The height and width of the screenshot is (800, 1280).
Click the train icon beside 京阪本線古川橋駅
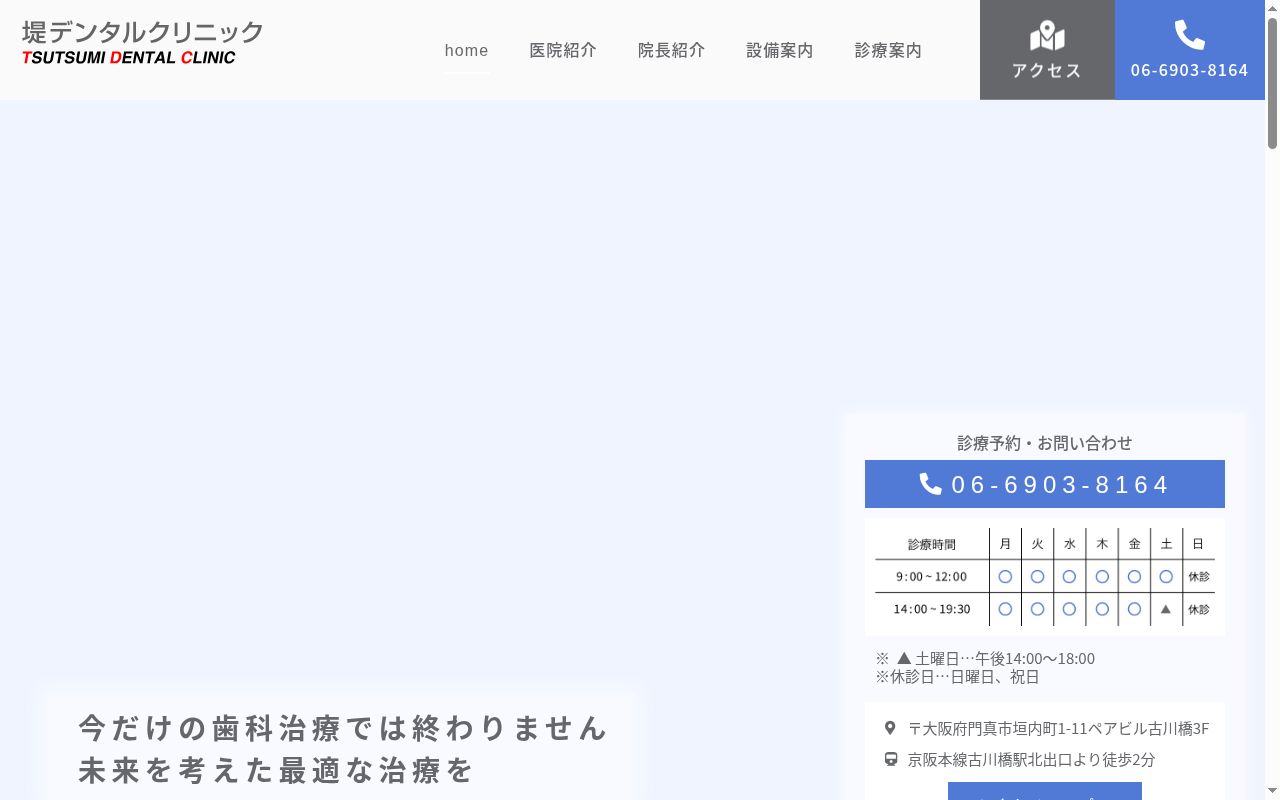click(x=890, y=759)
